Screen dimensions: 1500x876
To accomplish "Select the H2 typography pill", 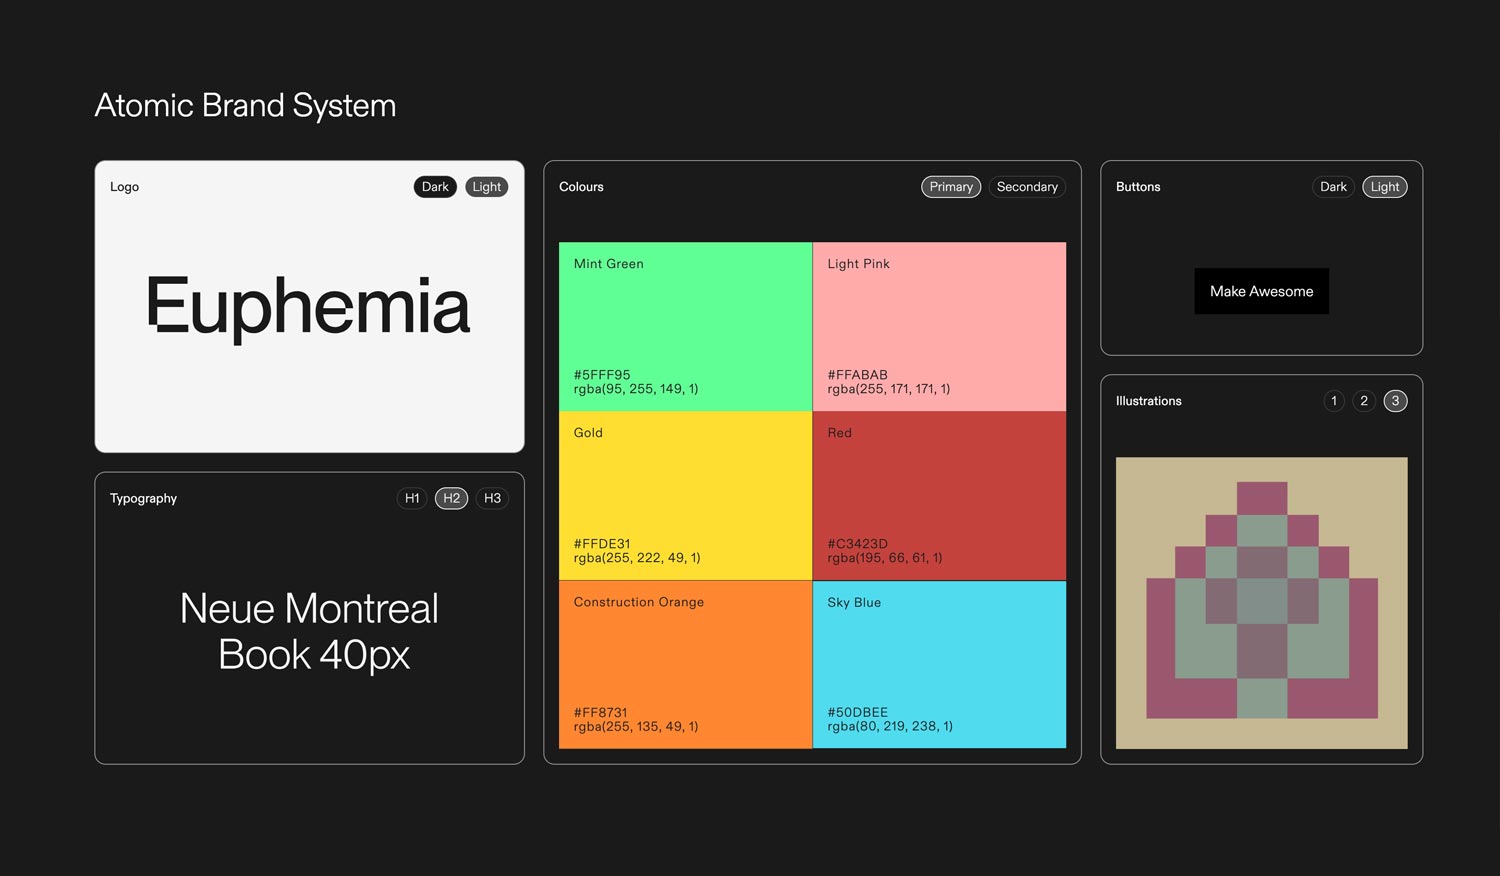I will (x=451, y=498).
